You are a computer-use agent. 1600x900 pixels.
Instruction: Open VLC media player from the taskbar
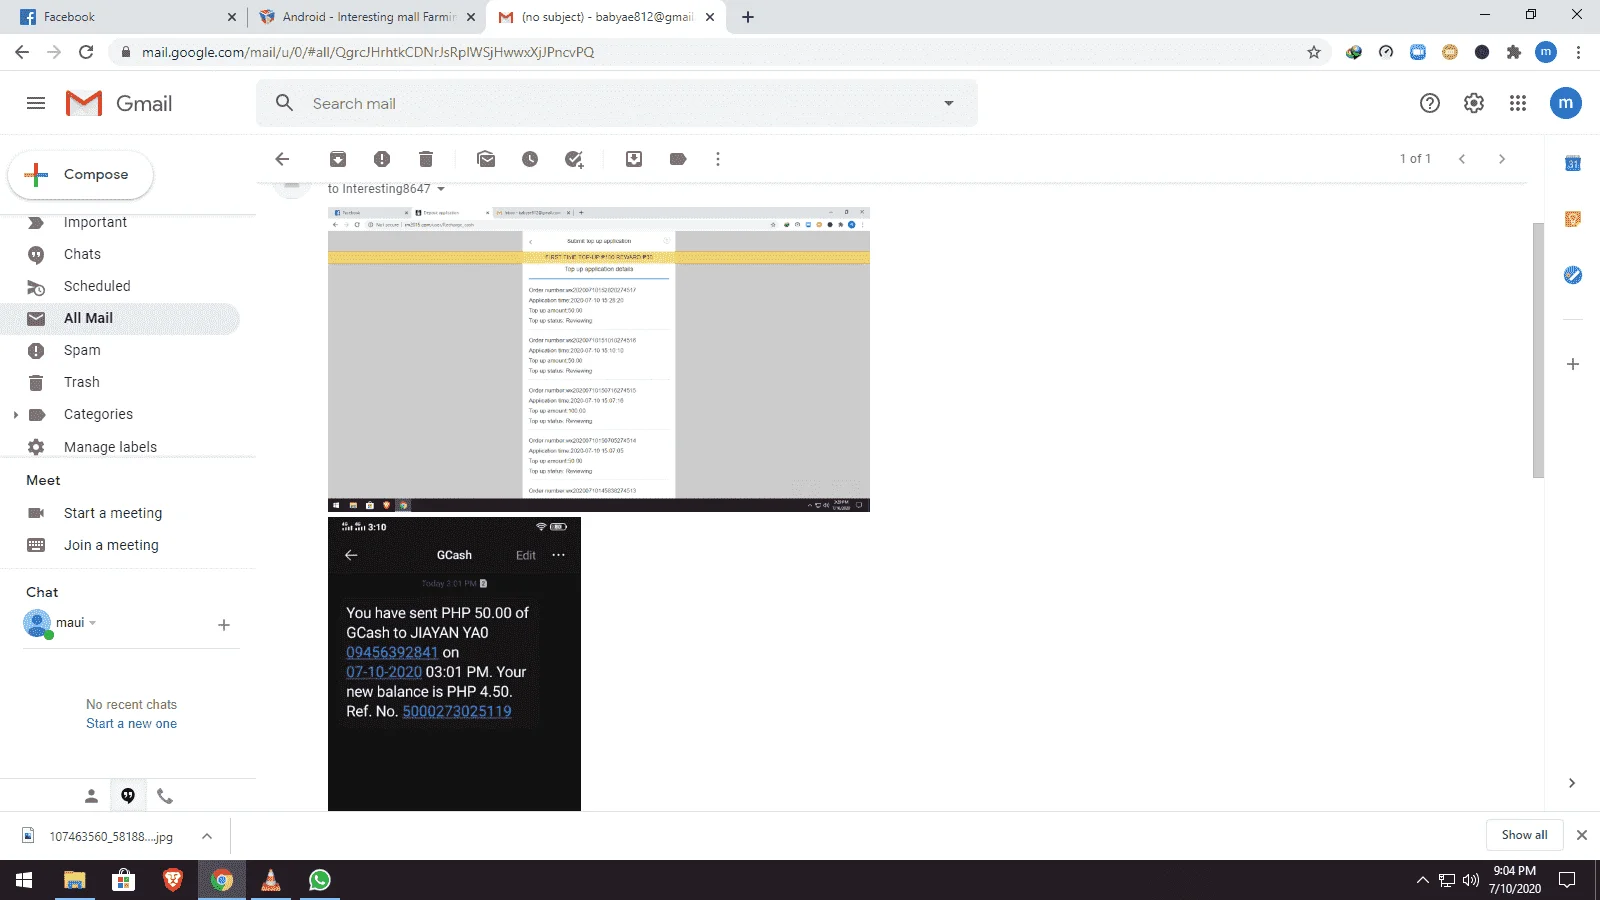[x=271, y=880]
